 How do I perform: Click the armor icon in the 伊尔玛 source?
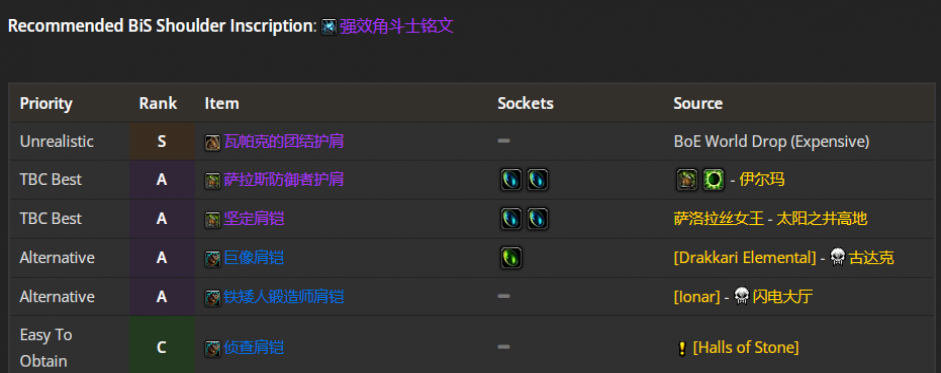click(687, 180)
